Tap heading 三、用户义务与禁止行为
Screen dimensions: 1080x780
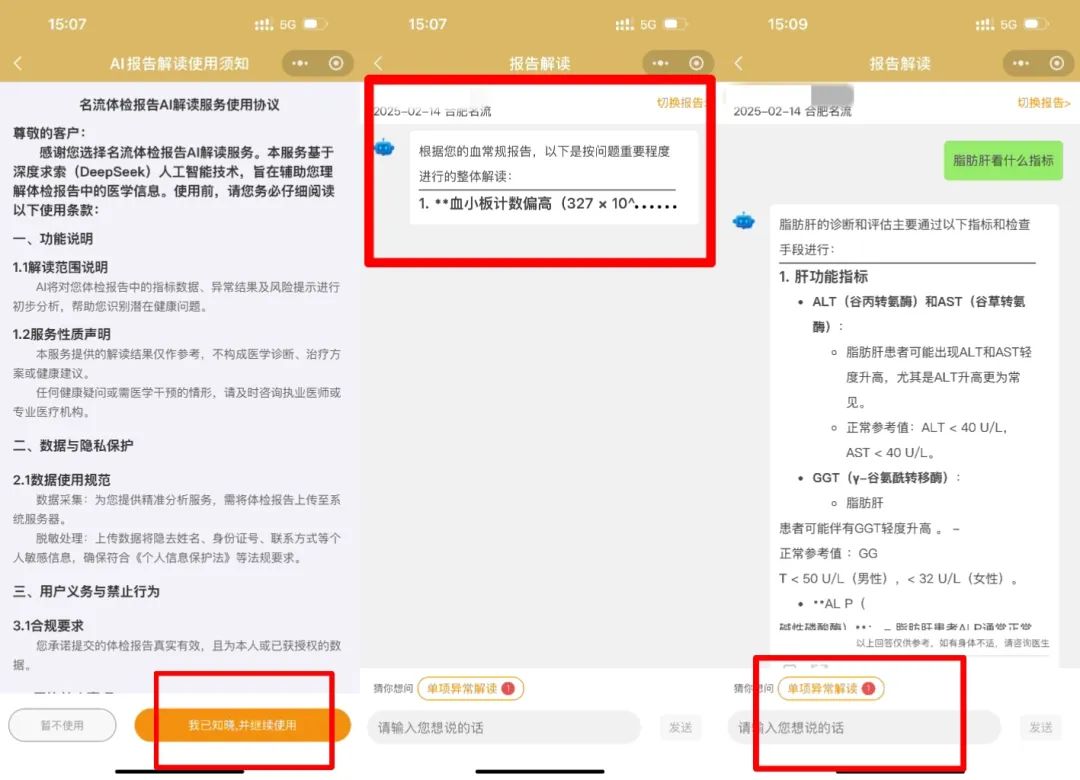[x=86, y=592]
